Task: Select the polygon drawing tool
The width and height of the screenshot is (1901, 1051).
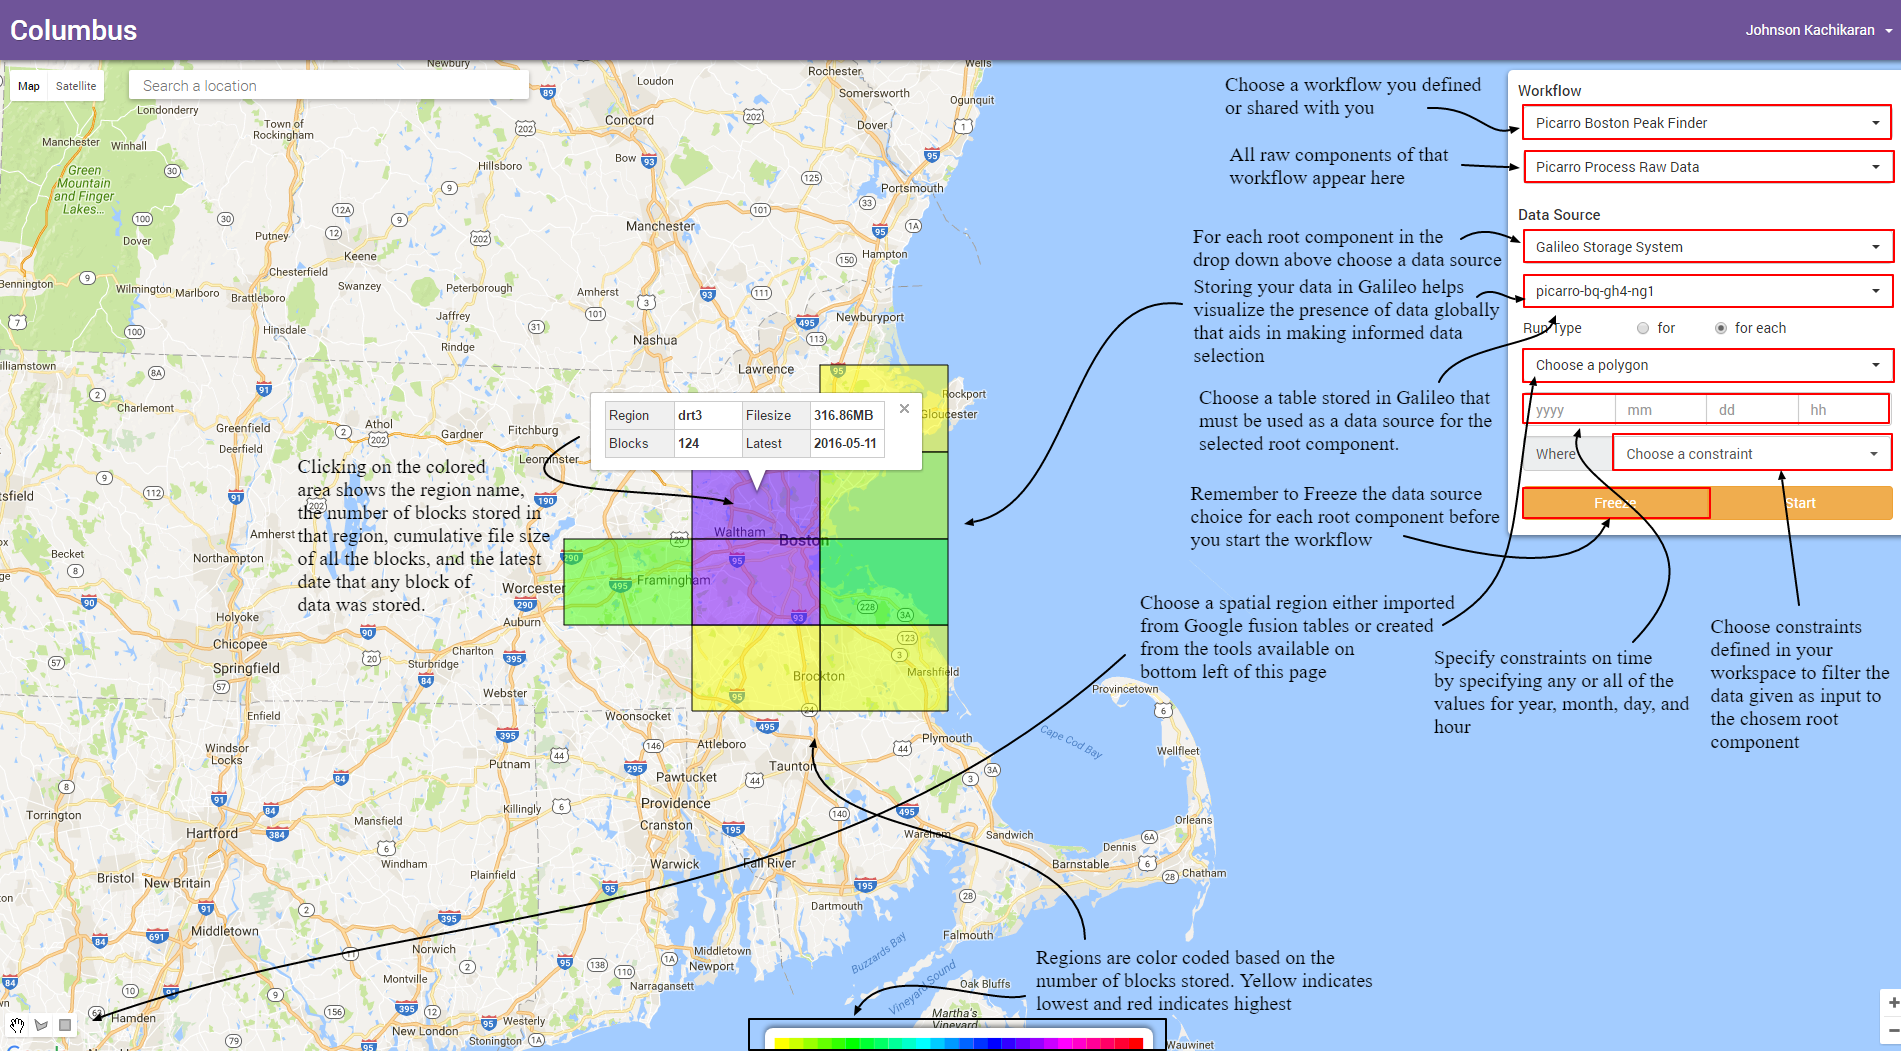Action: pos(41,1025)
